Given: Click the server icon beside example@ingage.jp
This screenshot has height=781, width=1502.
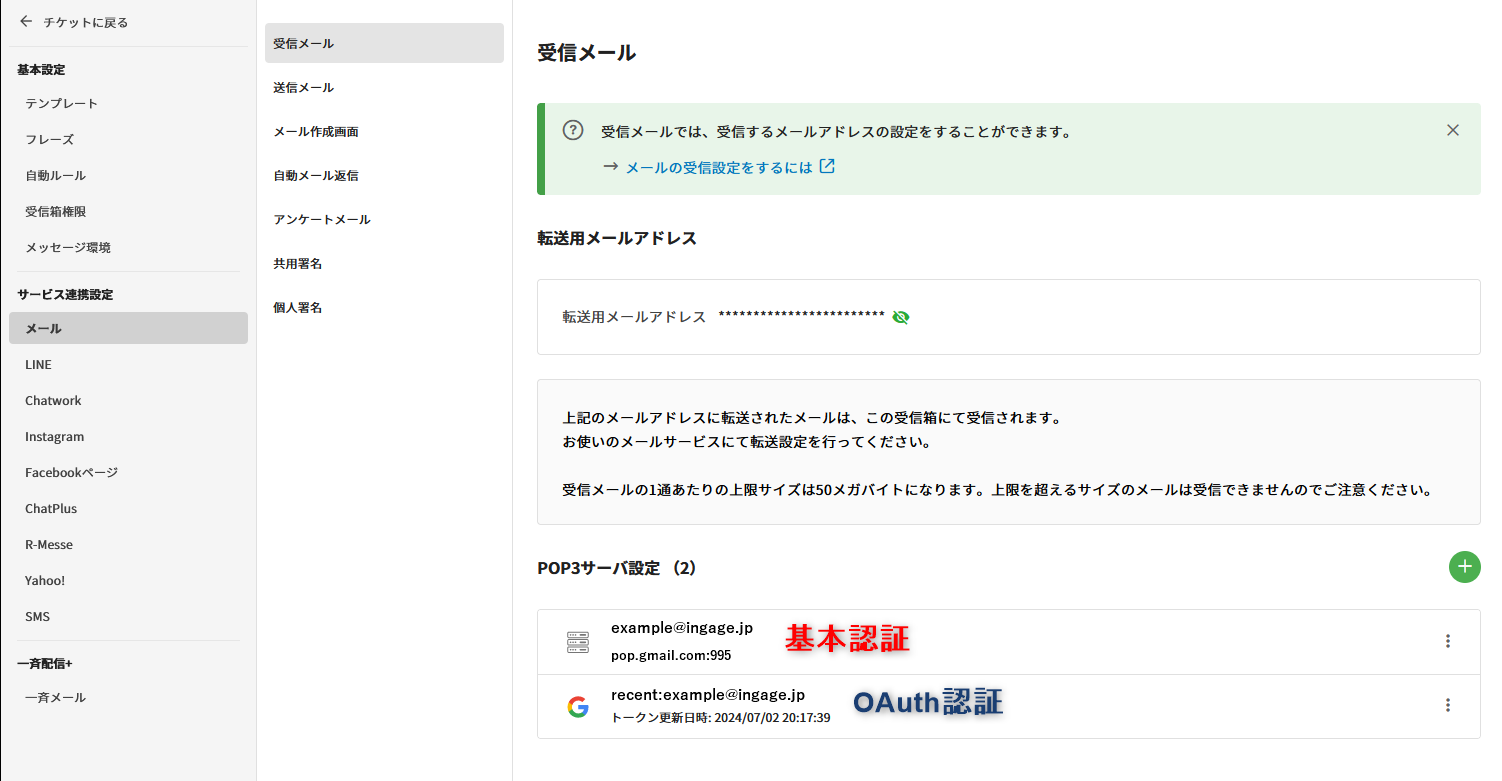Looking at the screenshot, I should click(578, 642).
